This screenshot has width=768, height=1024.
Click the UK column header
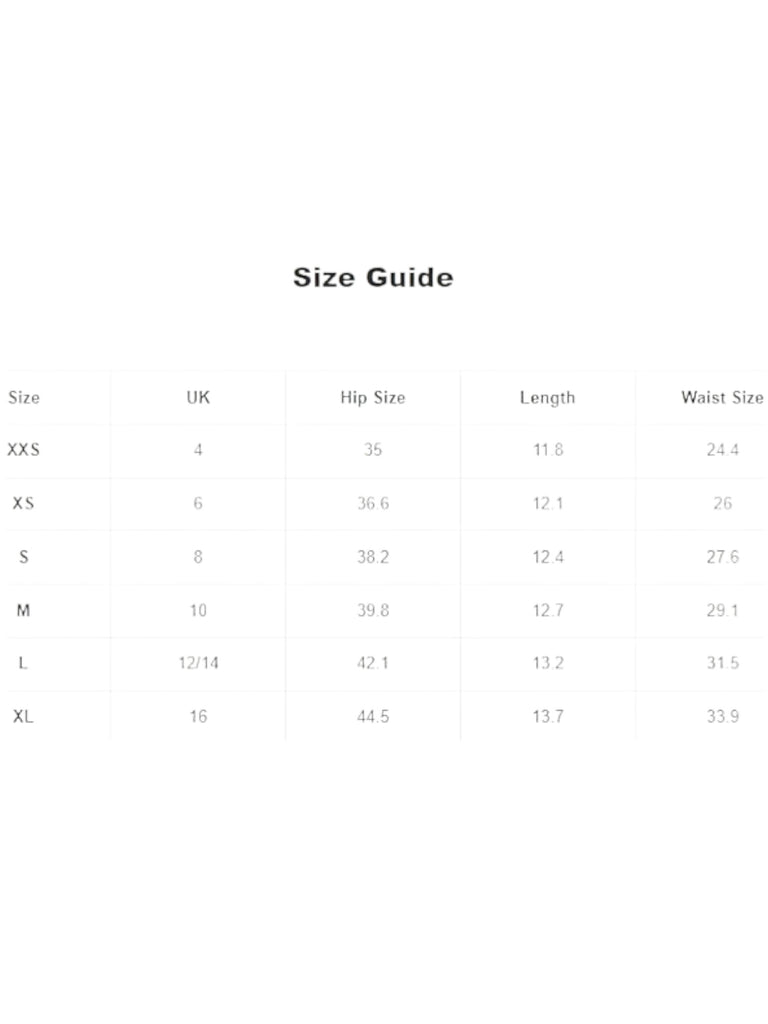[198, 397]
